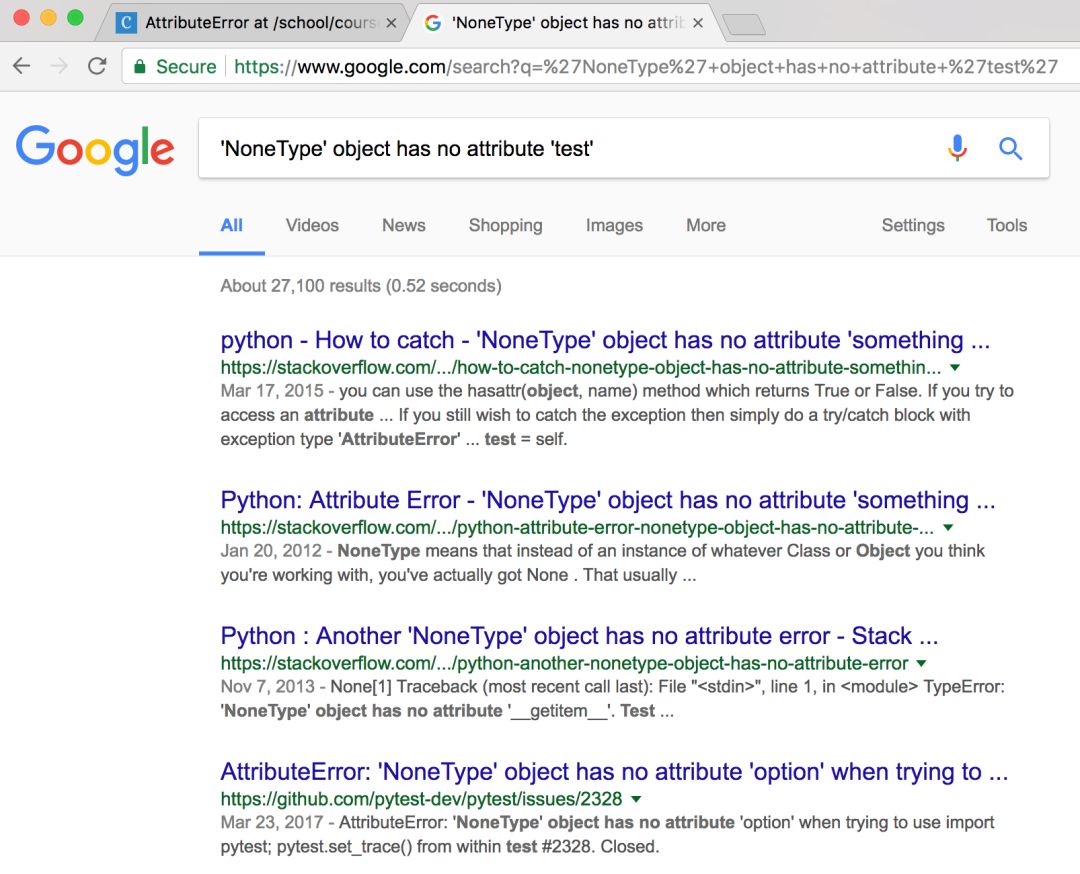Close the AttributeError at /school tab

click(x=391, y=23)
